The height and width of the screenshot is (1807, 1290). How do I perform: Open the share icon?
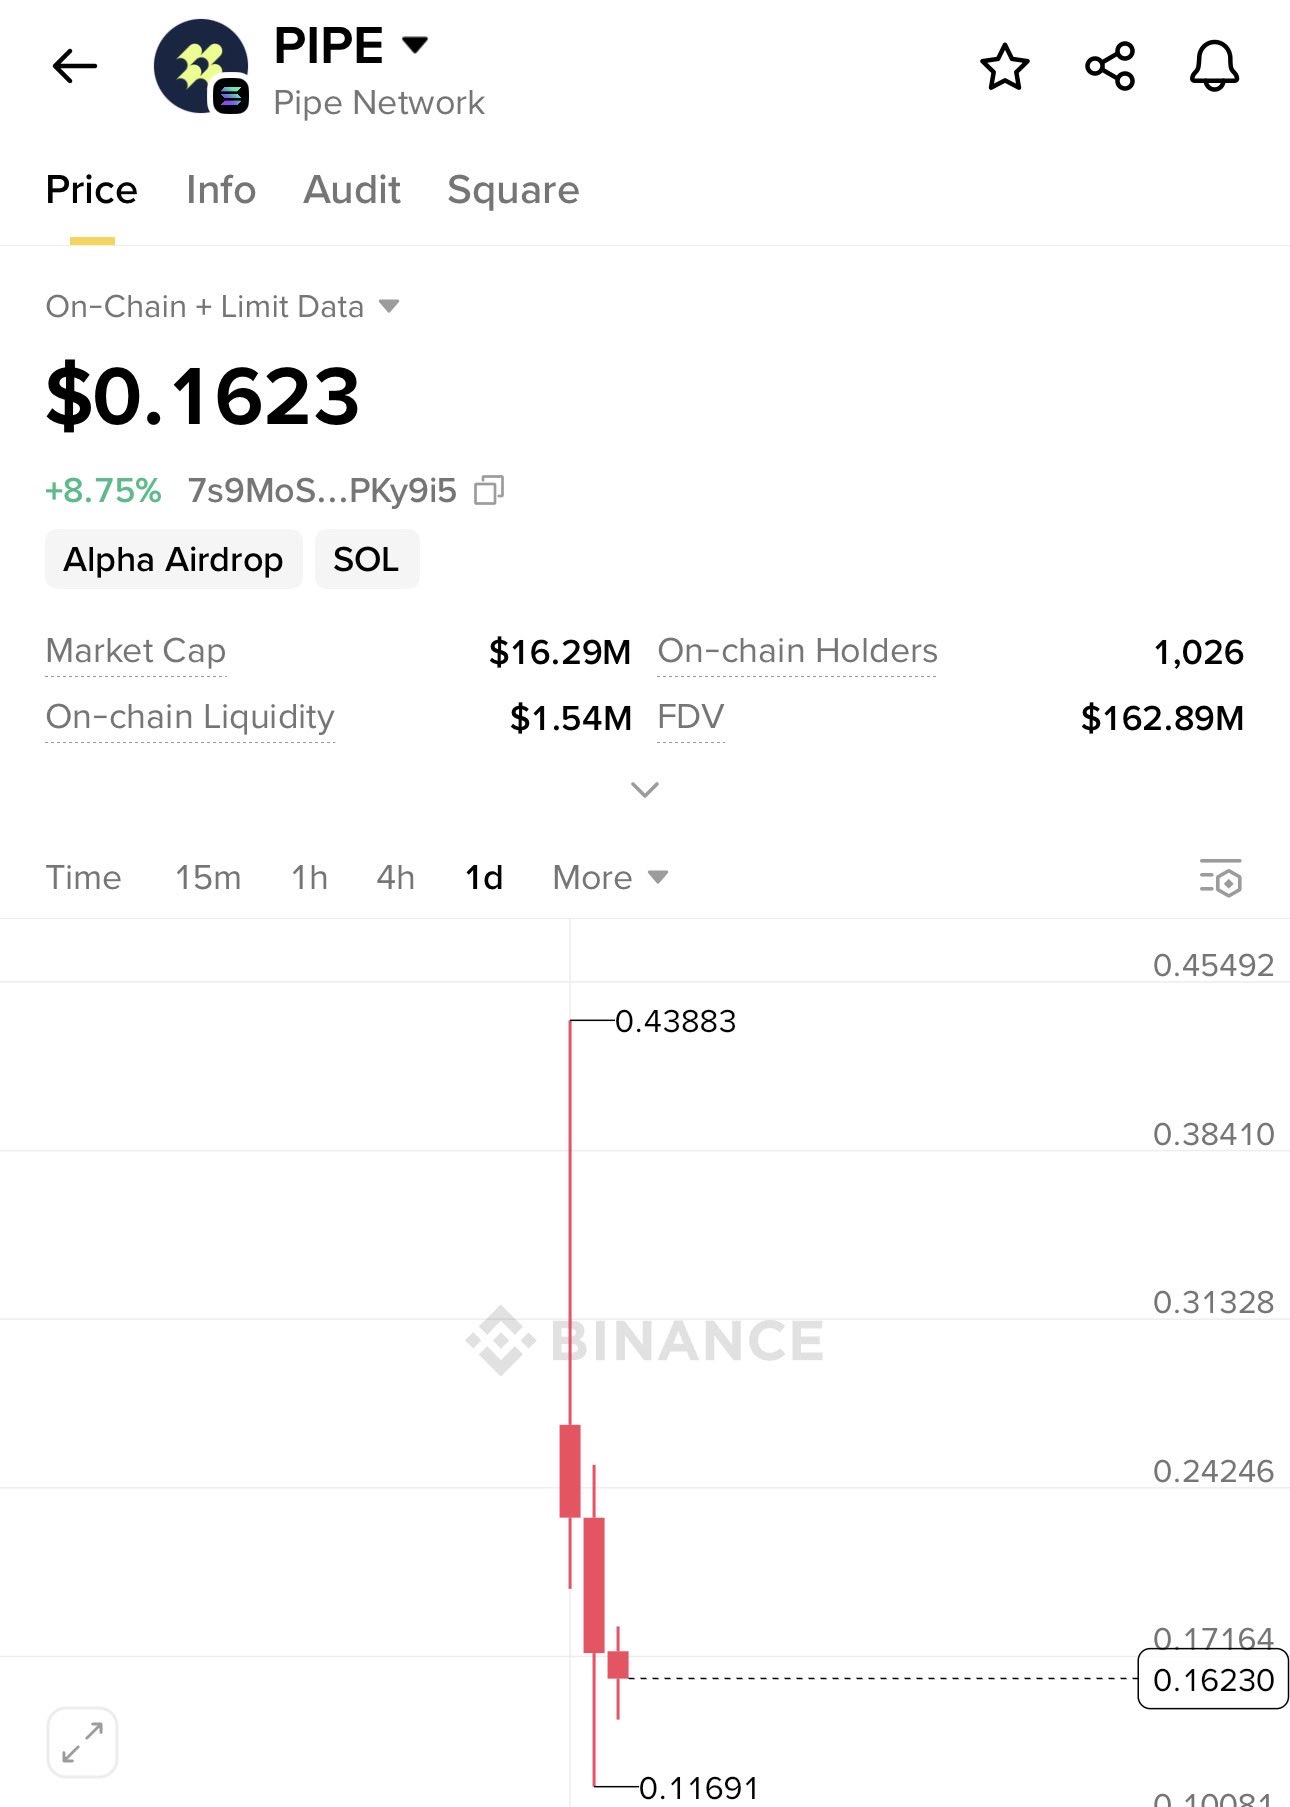1109,67
